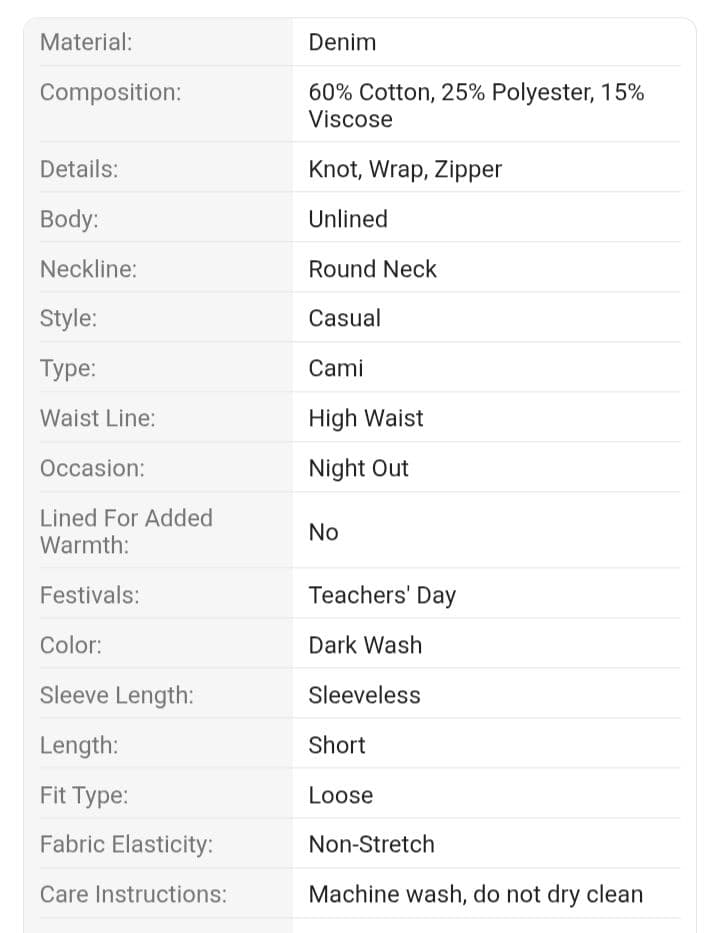The height and width of the screenshot is (933, 720).
Task: Click the Details value Knot, Wrap, Zipper
Action: point(405,170)
